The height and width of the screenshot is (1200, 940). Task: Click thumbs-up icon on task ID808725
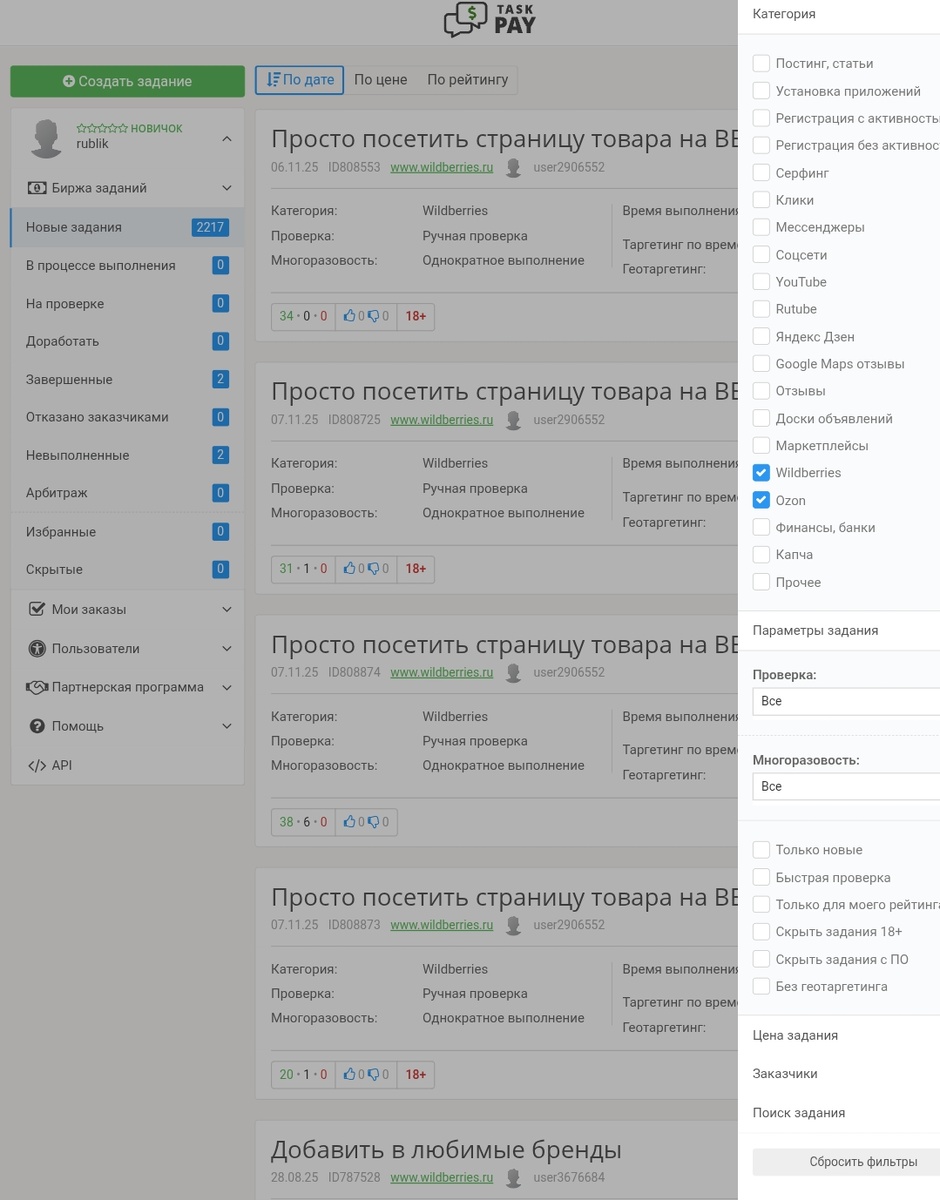coord(349,569)
